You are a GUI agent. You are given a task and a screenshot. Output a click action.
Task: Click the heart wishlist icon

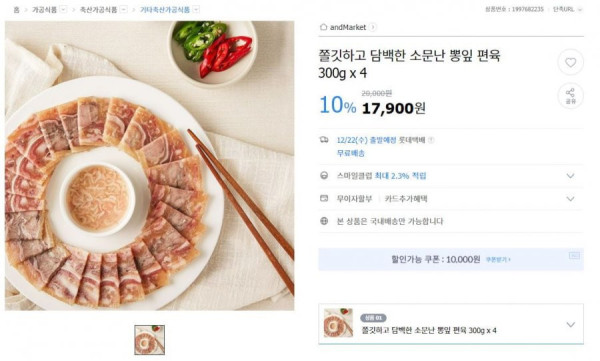tap(571, 62)
